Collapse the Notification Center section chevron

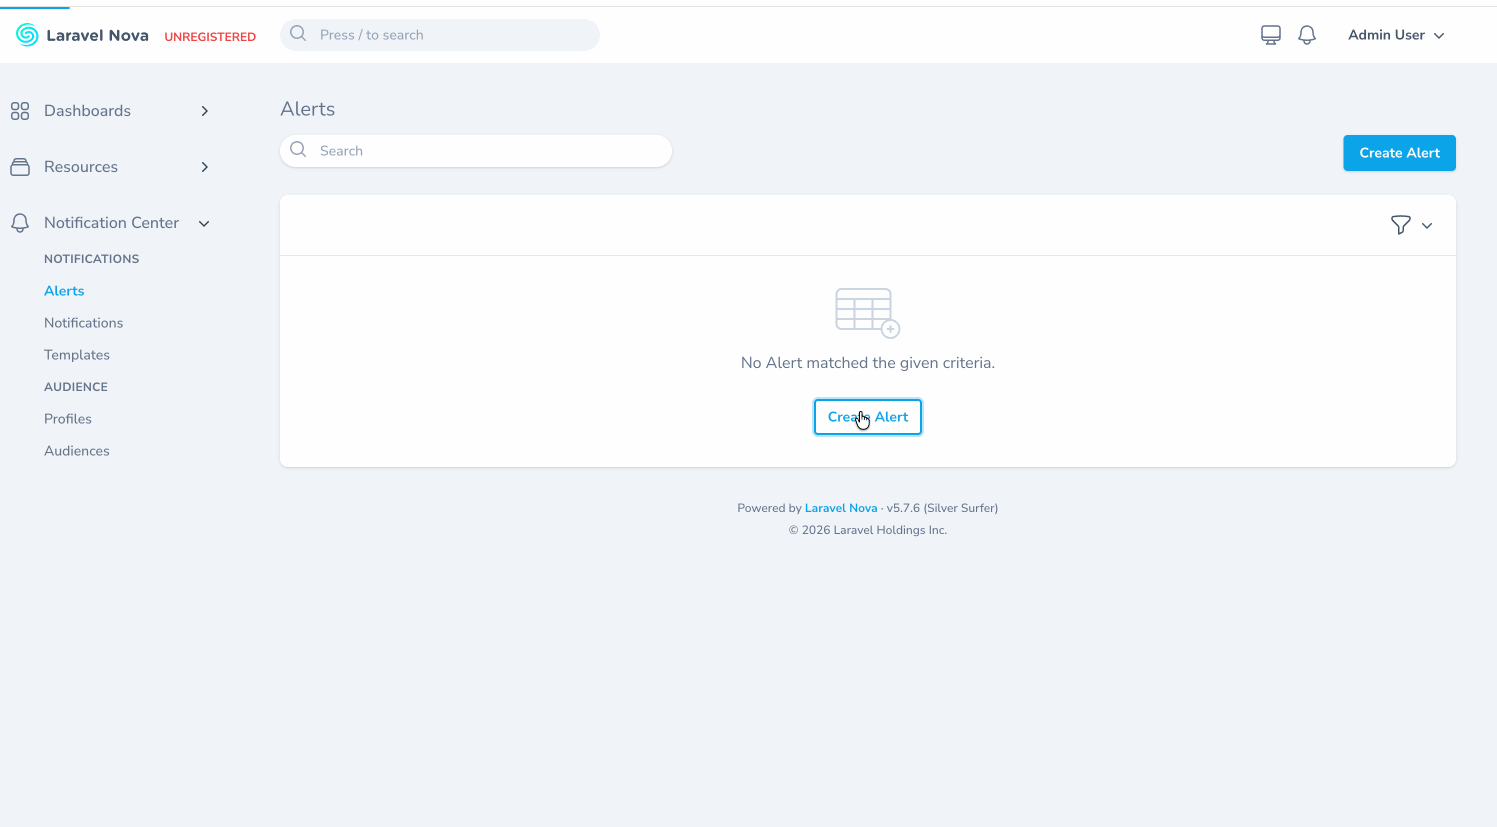[205, 223]
